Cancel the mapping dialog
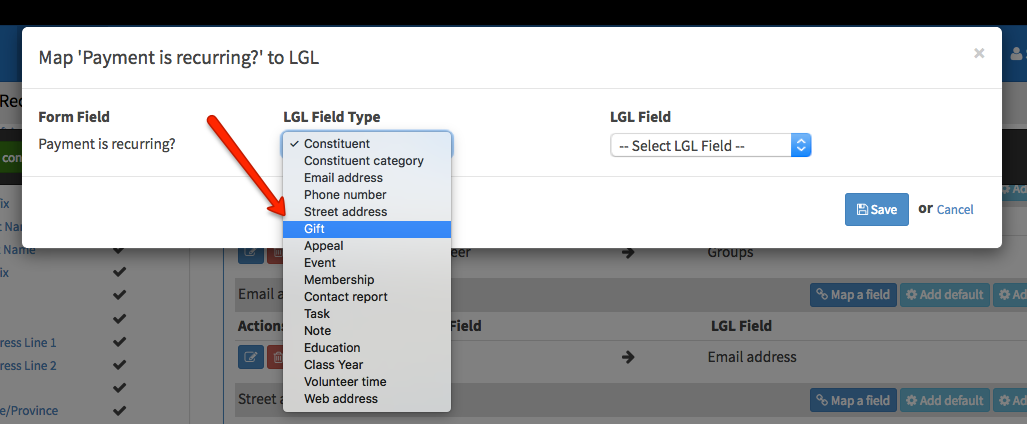 tap(955, 210)
